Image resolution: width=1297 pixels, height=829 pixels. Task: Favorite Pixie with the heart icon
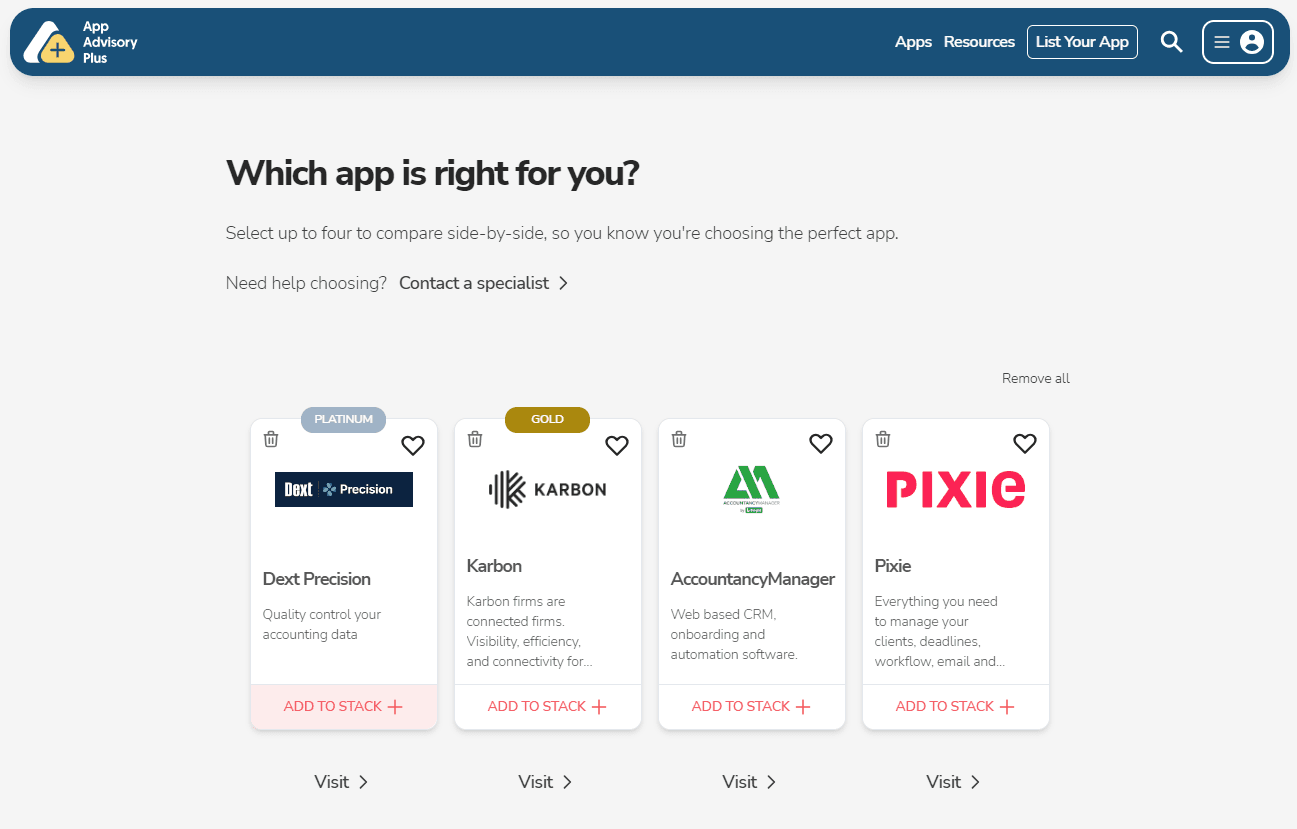[x=1025, y=445]
